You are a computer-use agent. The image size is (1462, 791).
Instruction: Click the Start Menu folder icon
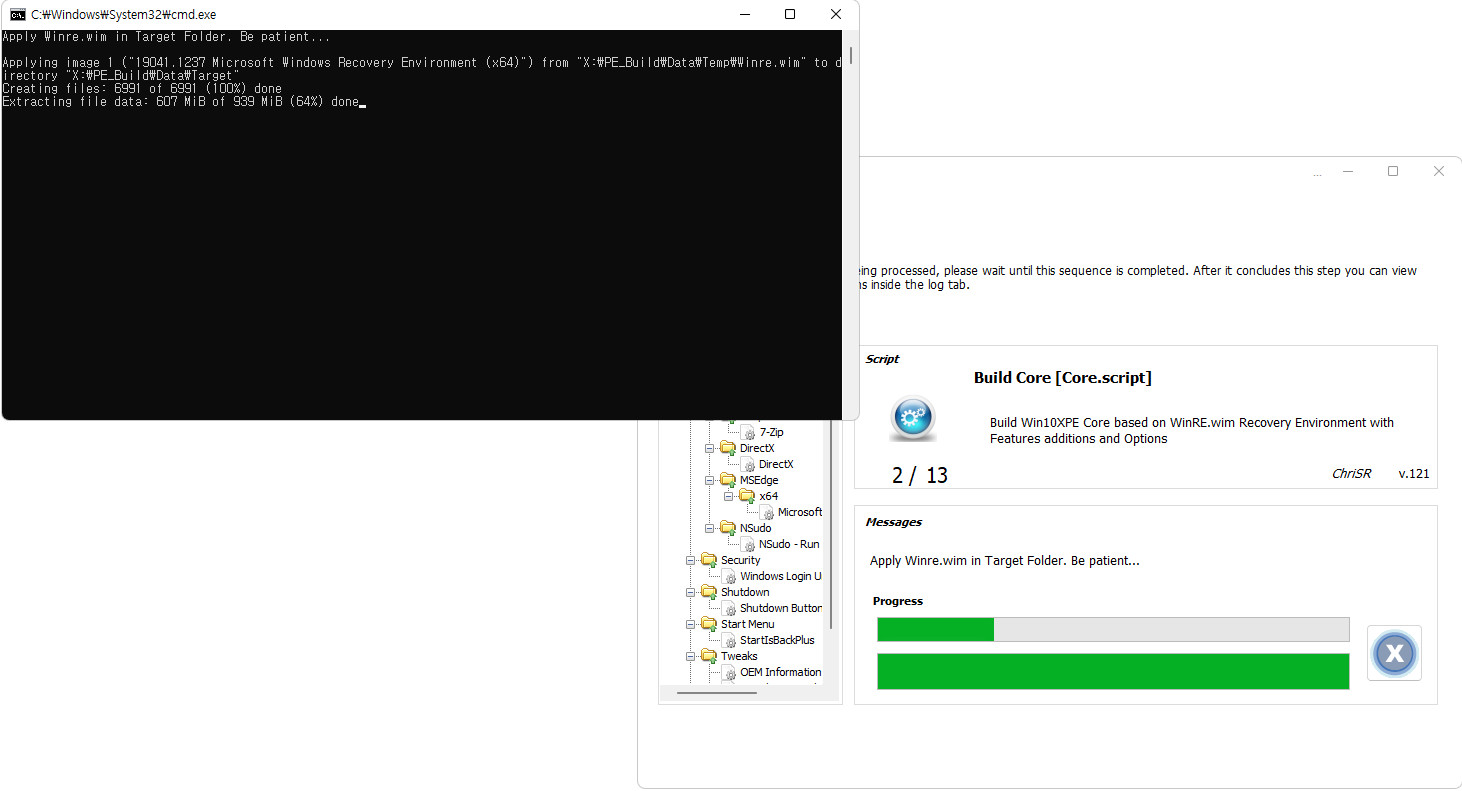point(709,624)
